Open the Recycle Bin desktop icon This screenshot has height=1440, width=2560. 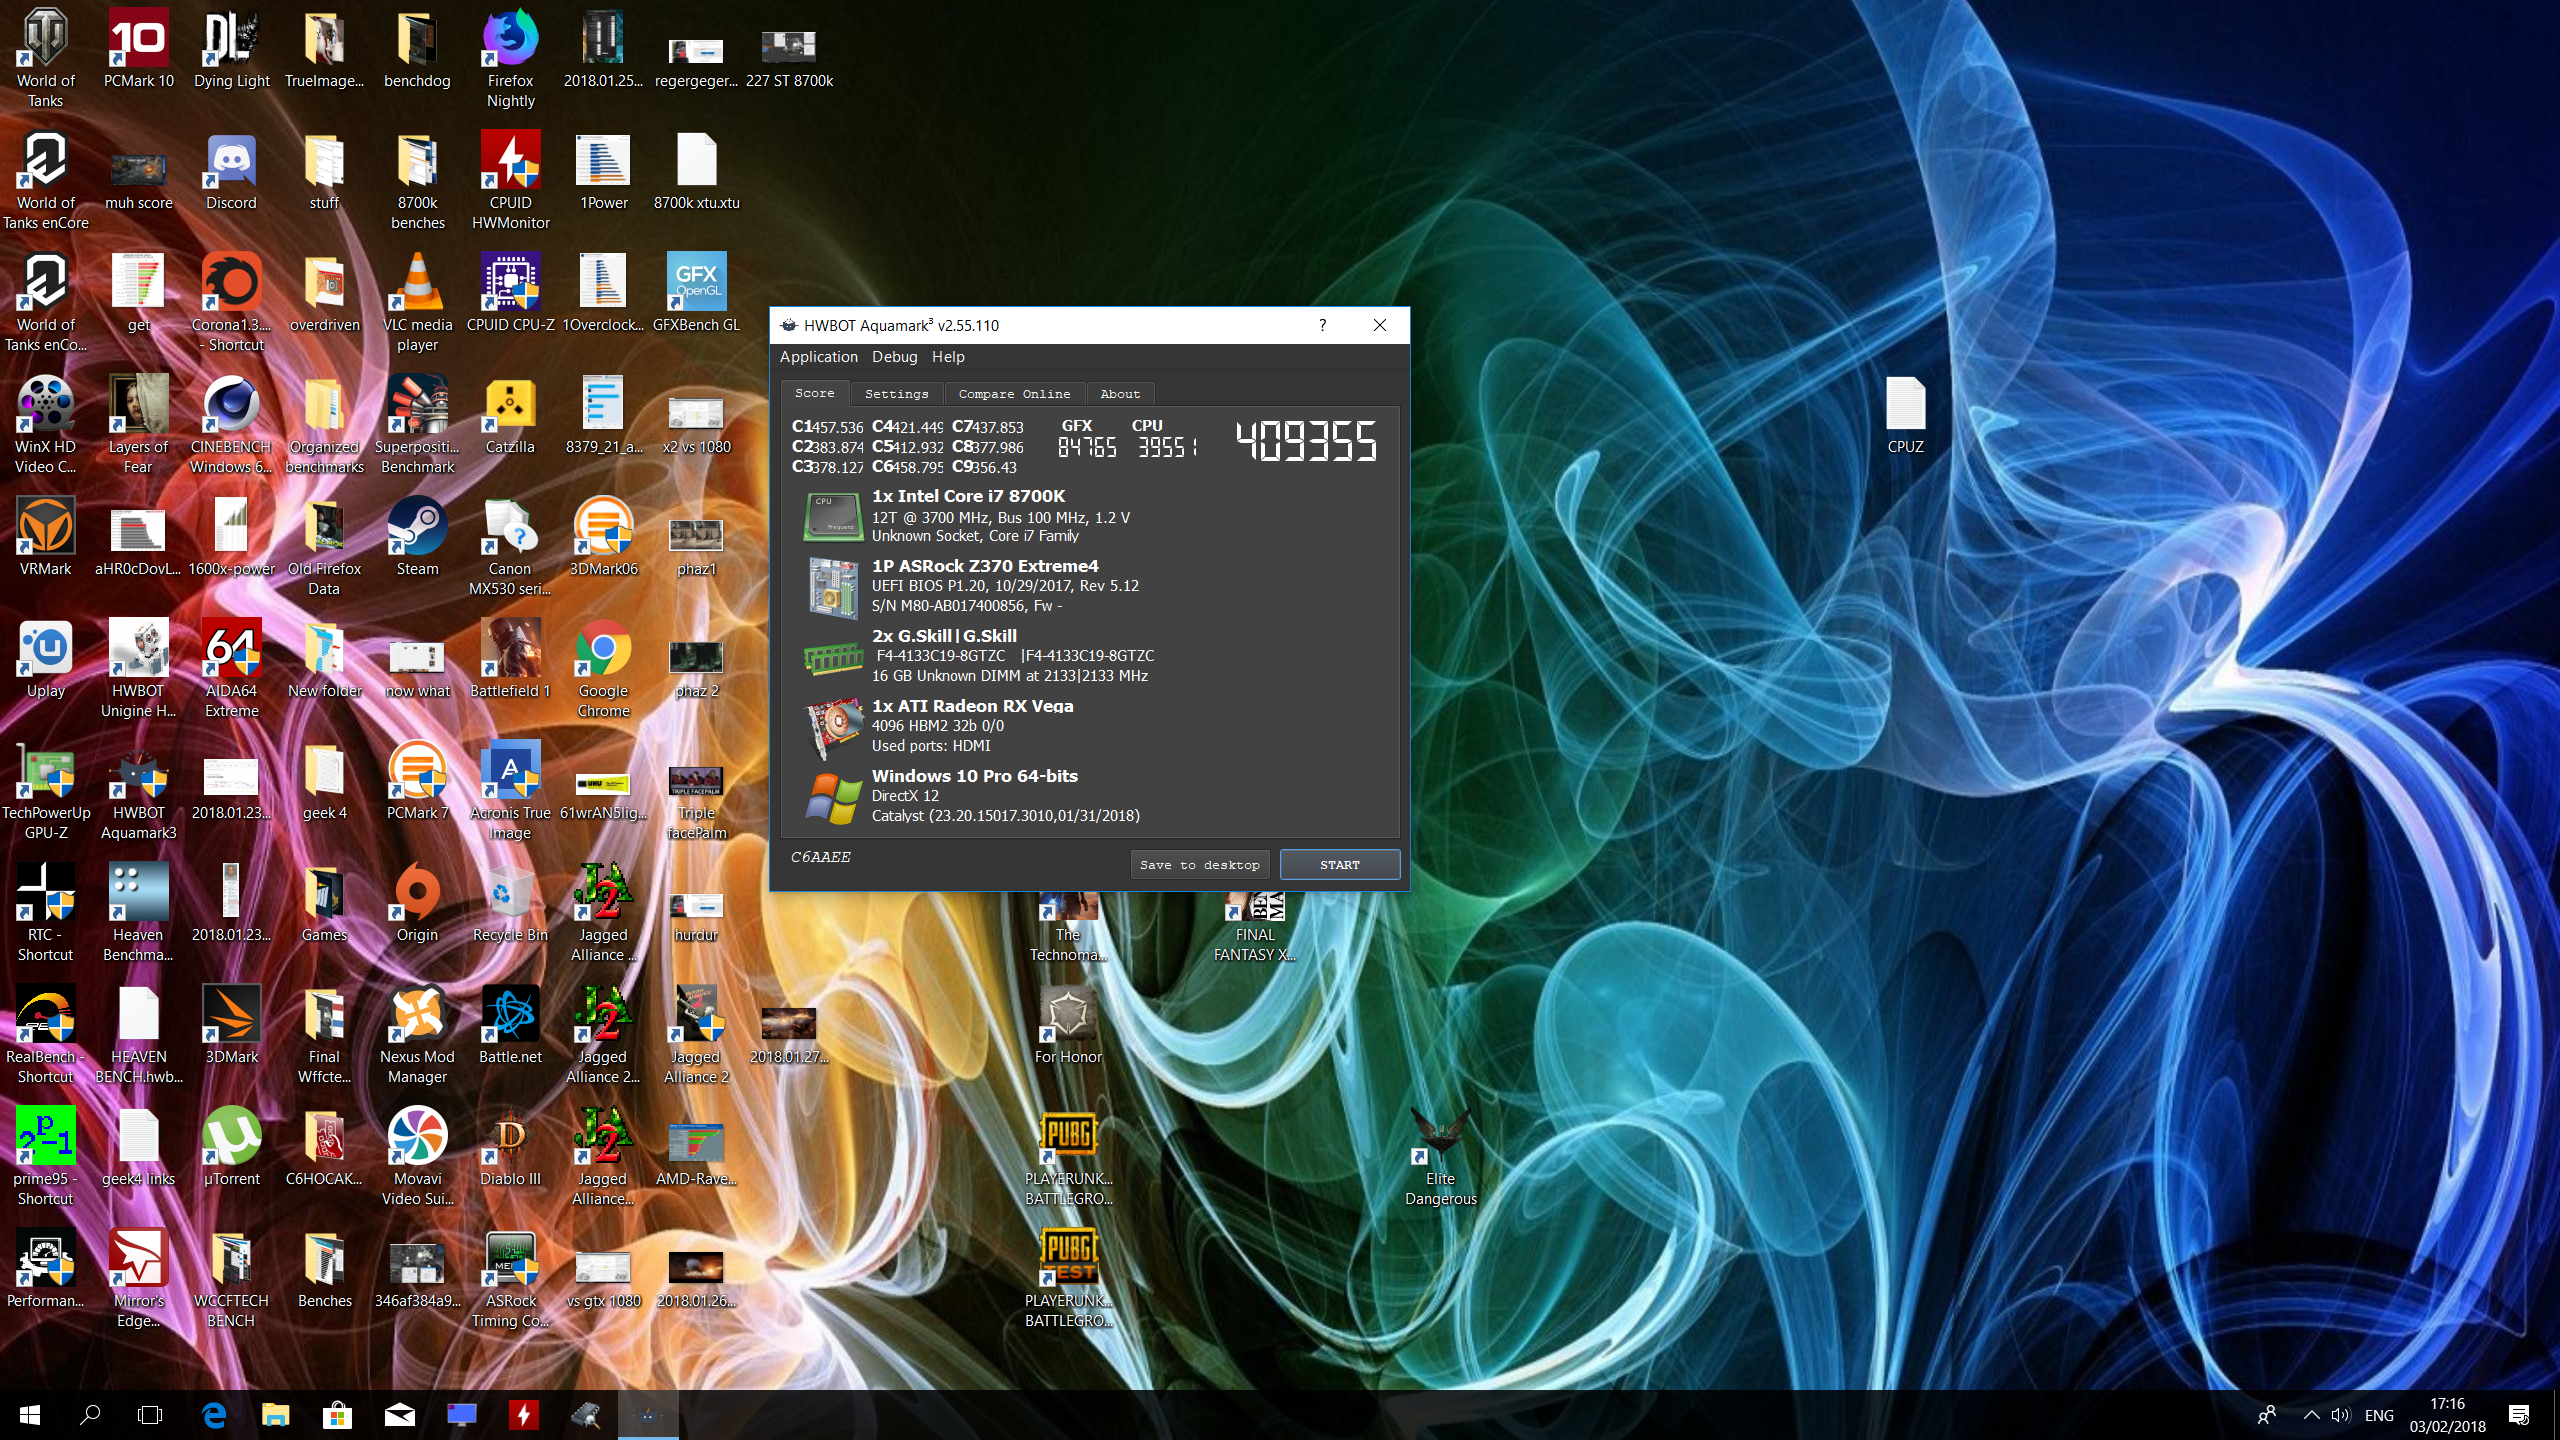(510, 904)
